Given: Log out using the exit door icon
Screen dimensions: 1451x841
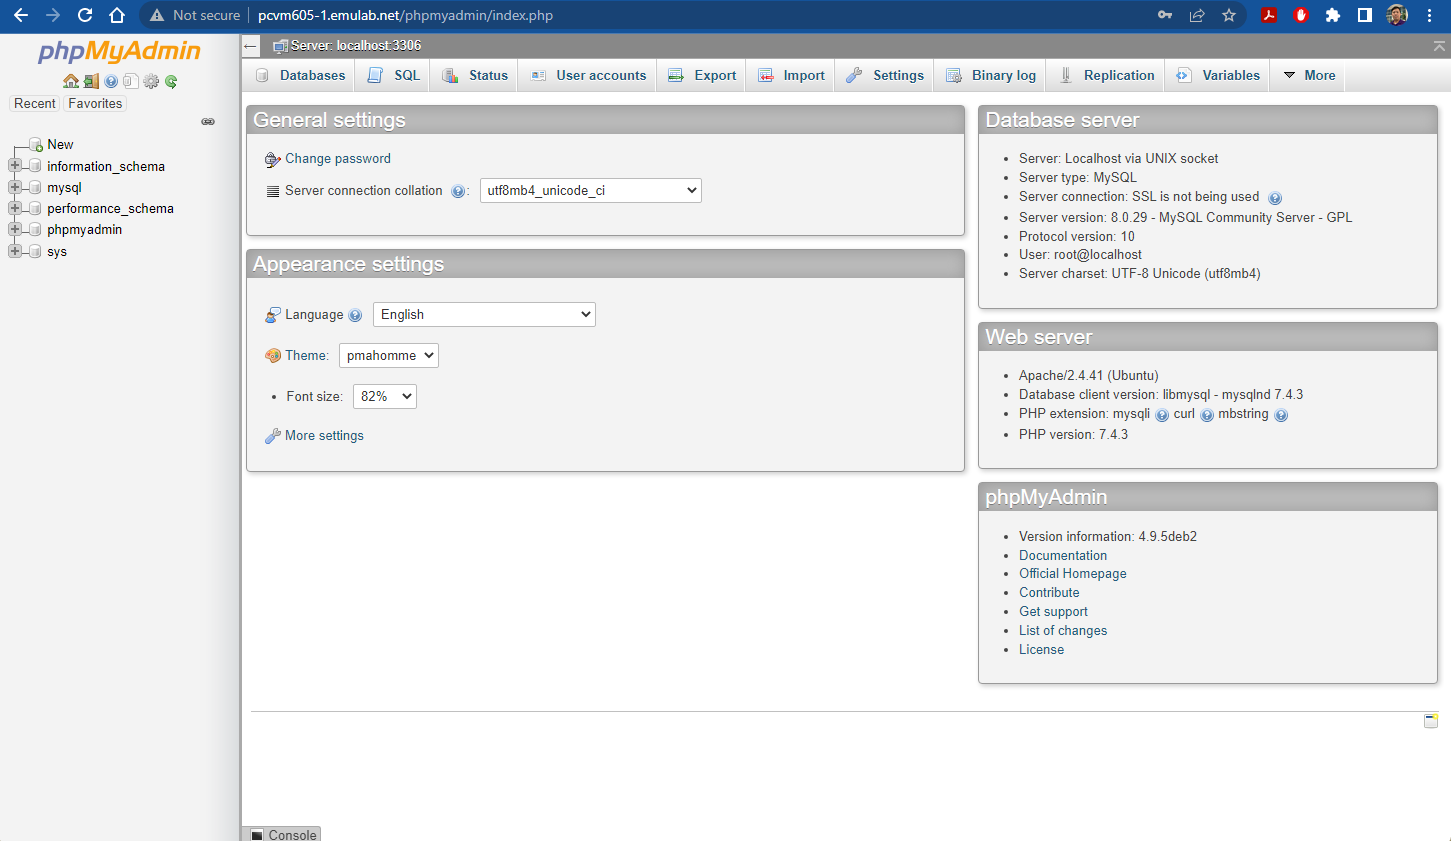Looking at the screenshot, I should (x=90, y=81).
